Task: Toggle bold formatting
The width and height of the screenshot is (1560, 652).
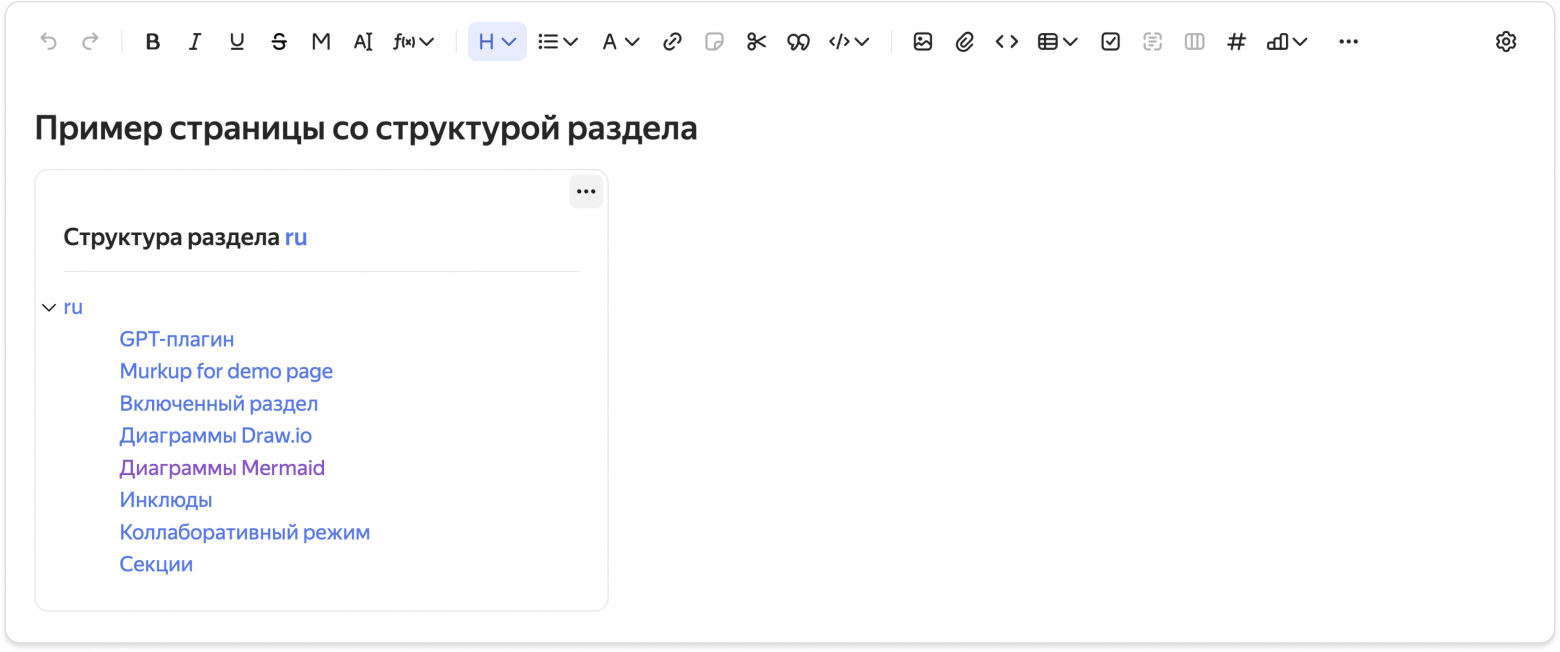Action: 153,41
